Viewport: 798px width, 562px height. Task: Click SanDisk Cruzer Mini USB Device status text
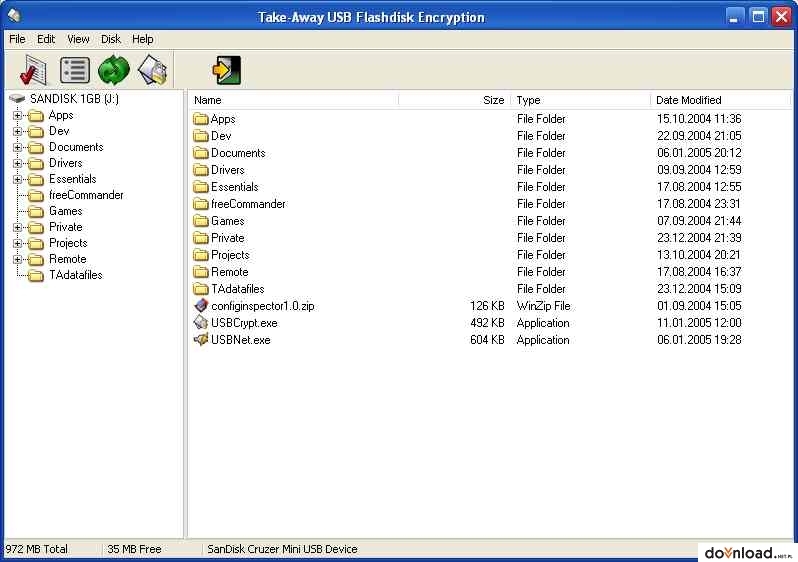coord(282,549)
